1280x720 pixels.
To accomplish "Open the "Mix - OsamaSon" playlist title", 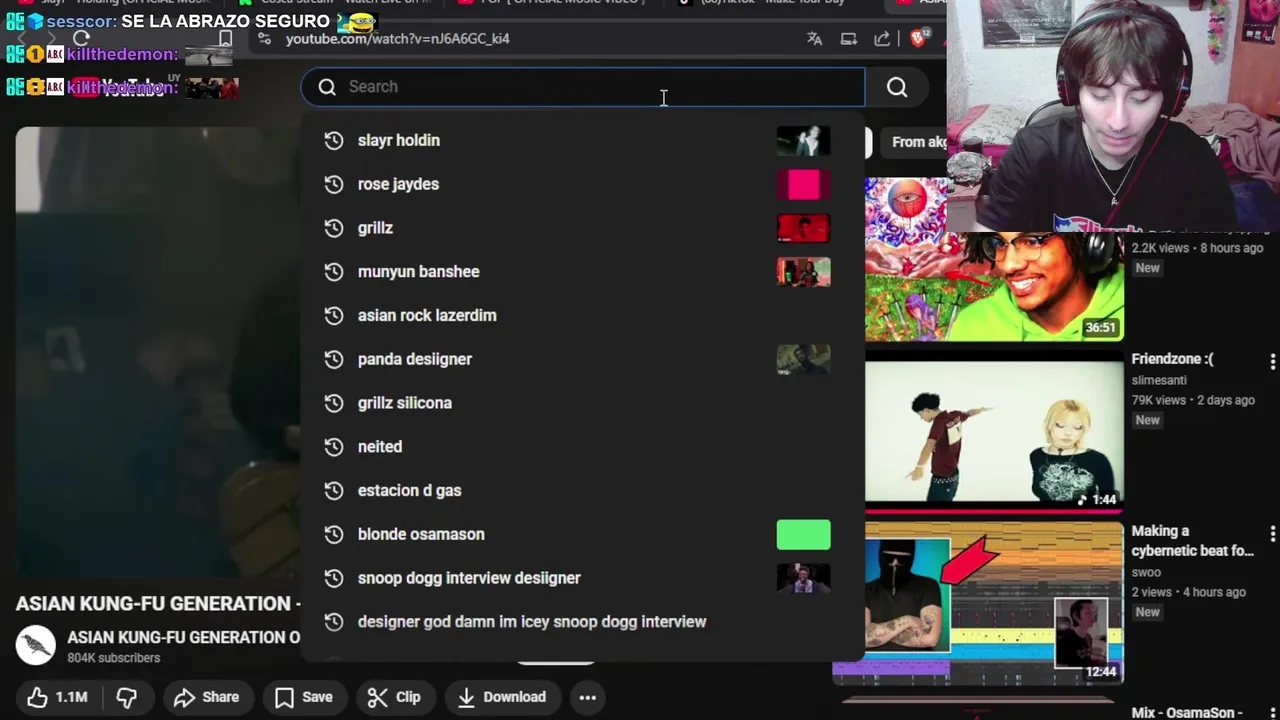I will pyautogui.click(x=1186, y=712).
